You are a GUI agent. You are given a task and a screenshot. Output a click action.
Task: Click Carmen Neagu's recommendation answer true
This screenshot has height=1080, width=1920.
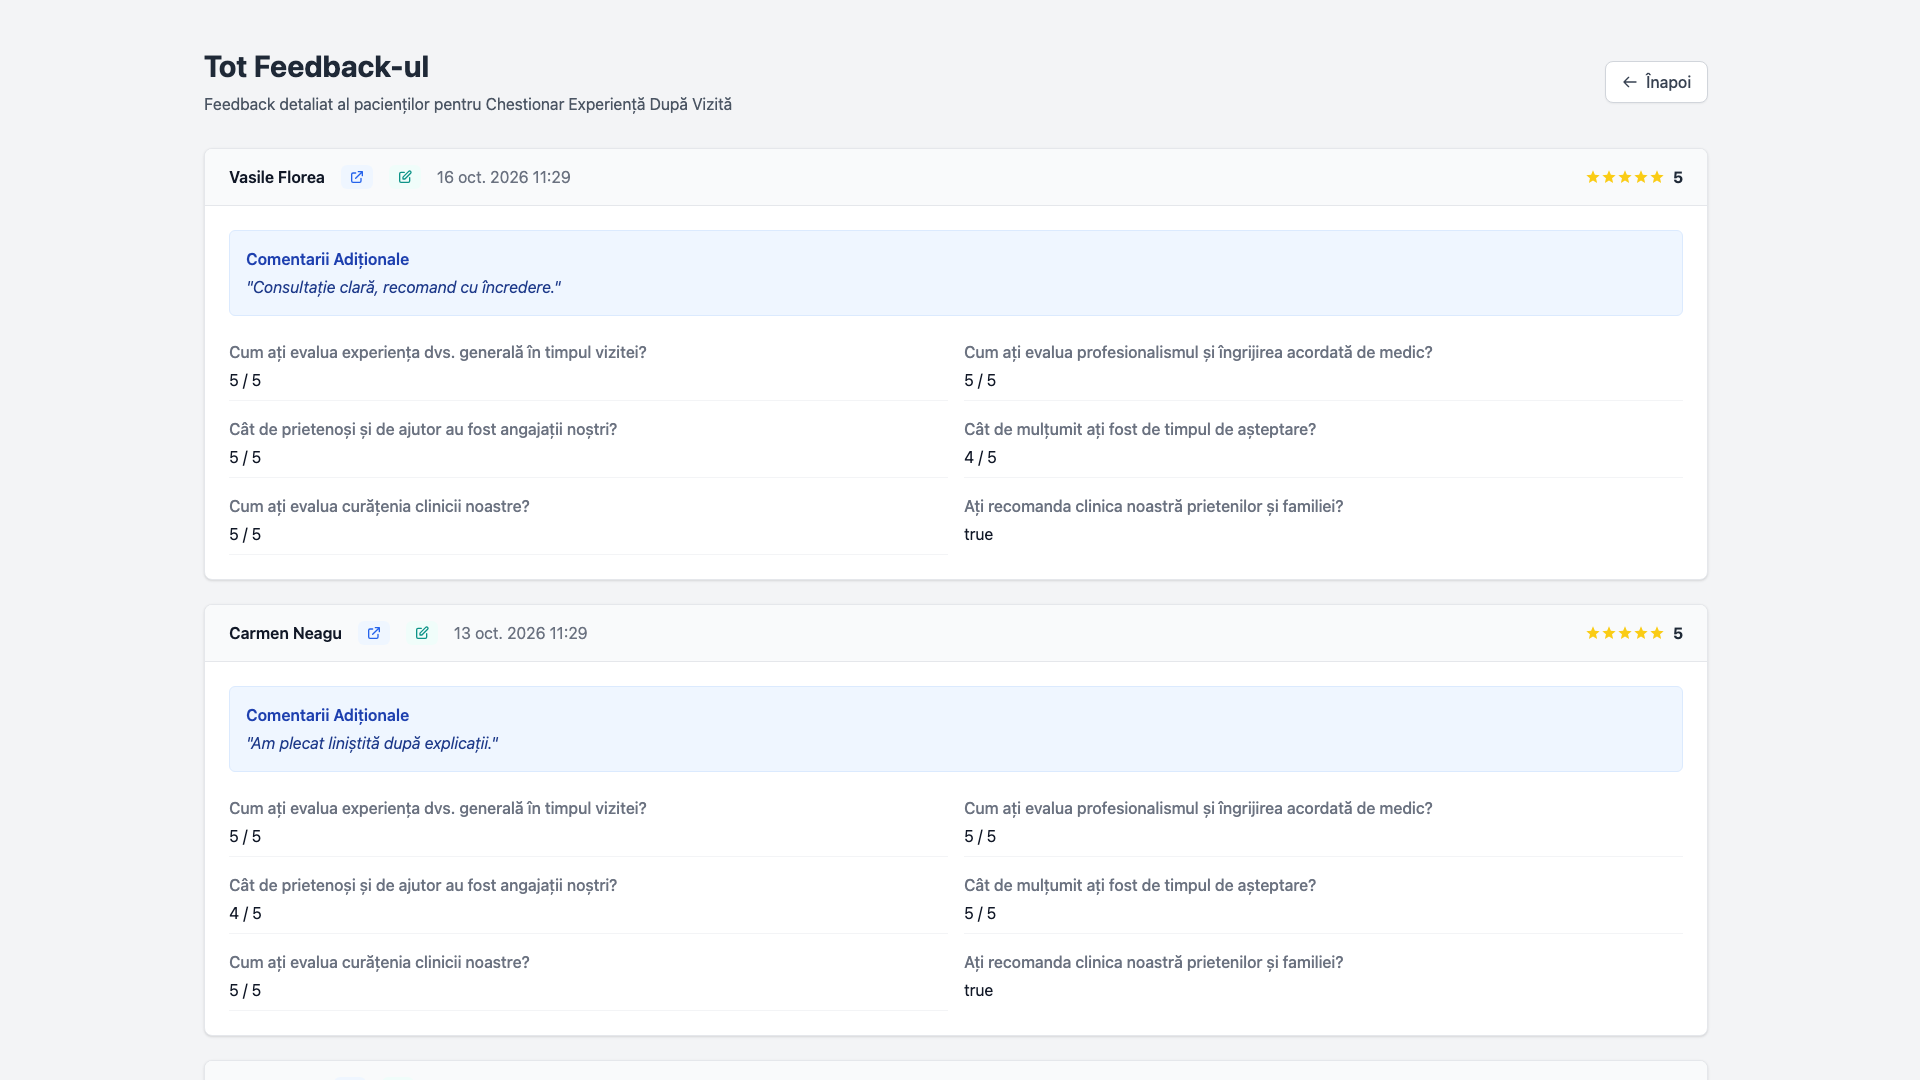pos(978,990)
